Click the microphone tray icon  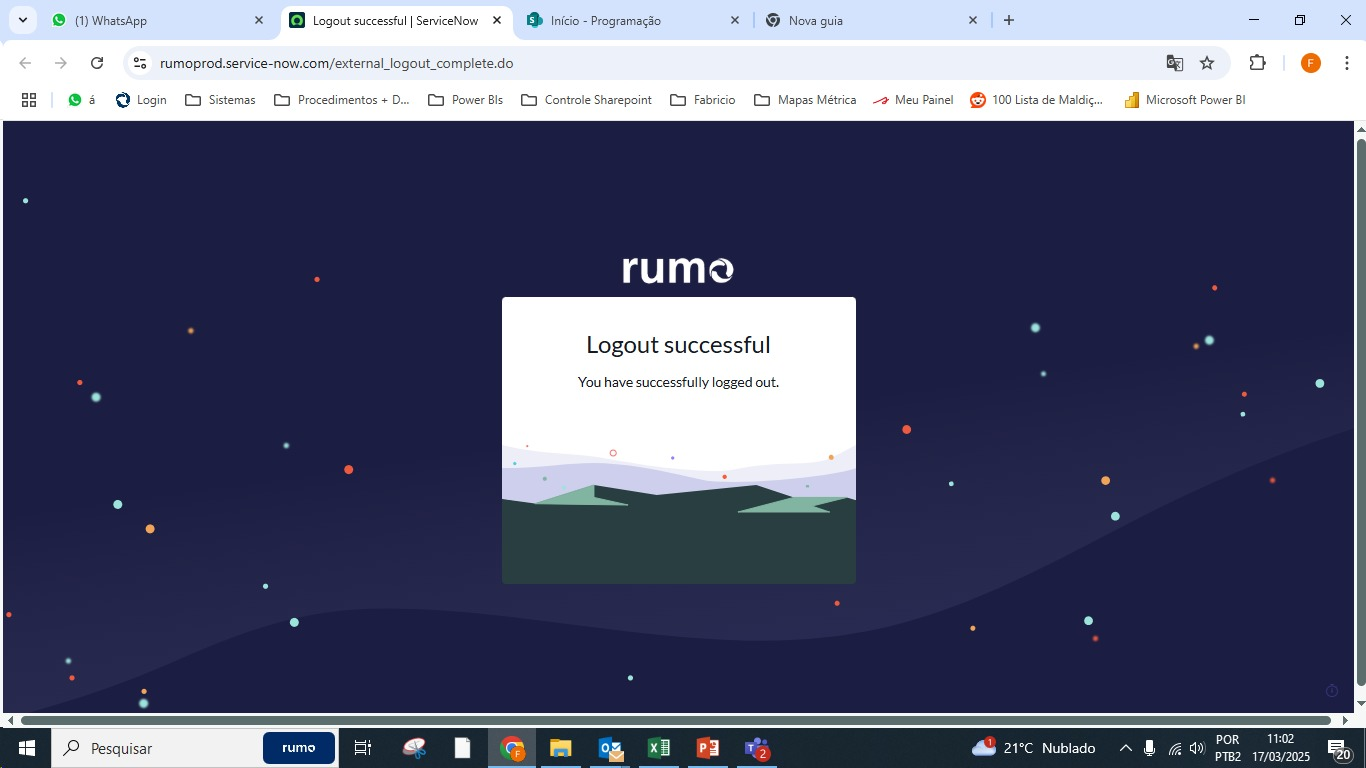click(1150, 748)
